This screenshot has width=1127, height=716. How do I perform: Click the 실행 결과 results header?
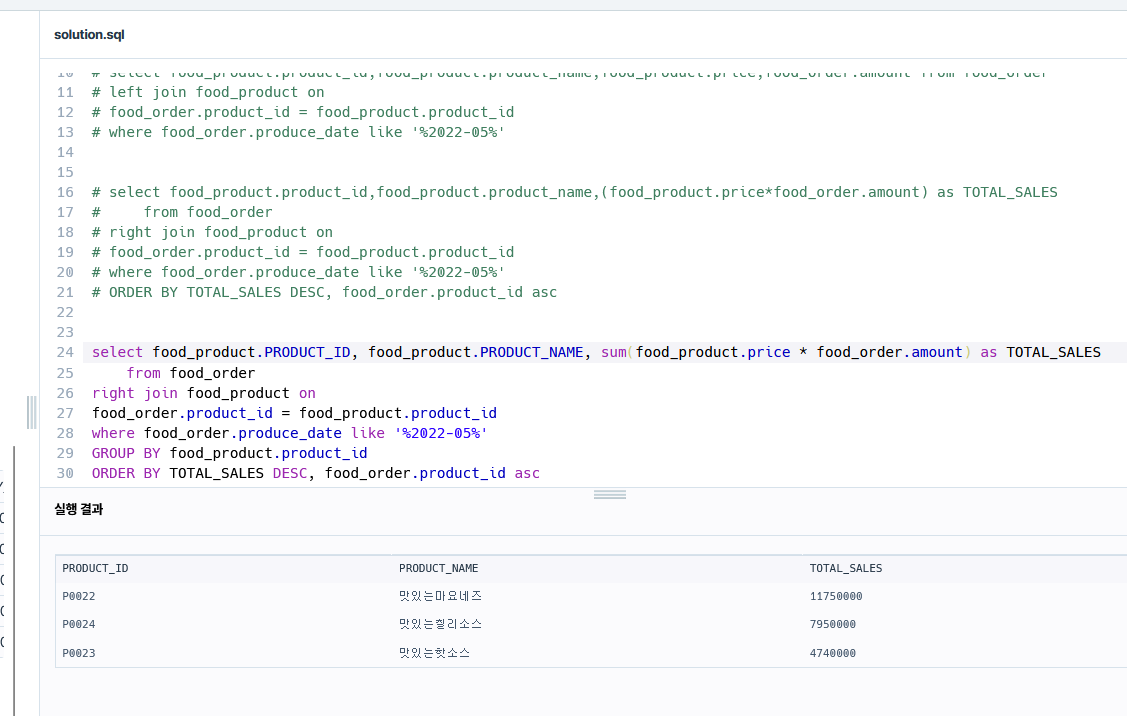click(79, 509)
